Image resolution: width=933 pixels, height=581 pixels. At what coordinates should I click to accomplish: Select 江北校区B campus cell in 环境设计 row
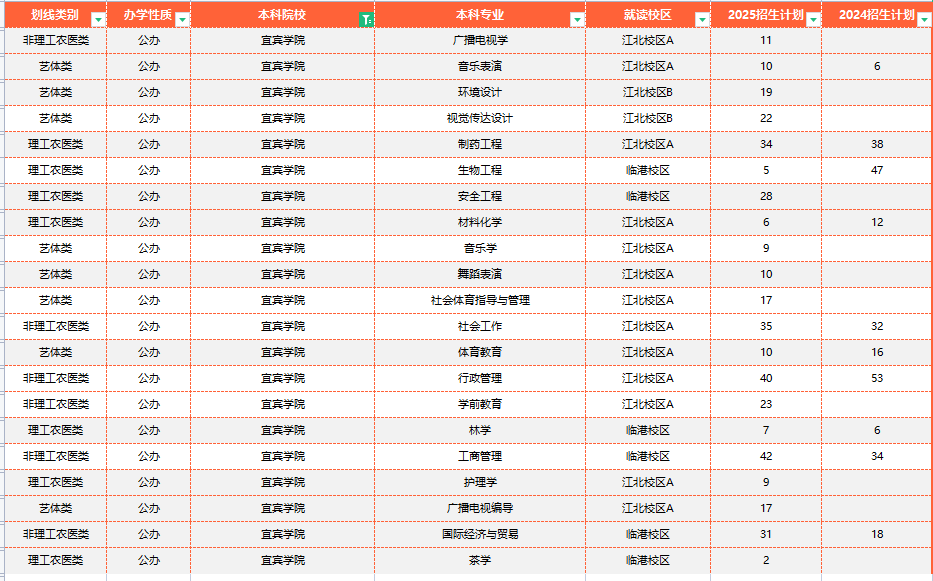click(x=648, y=92)
